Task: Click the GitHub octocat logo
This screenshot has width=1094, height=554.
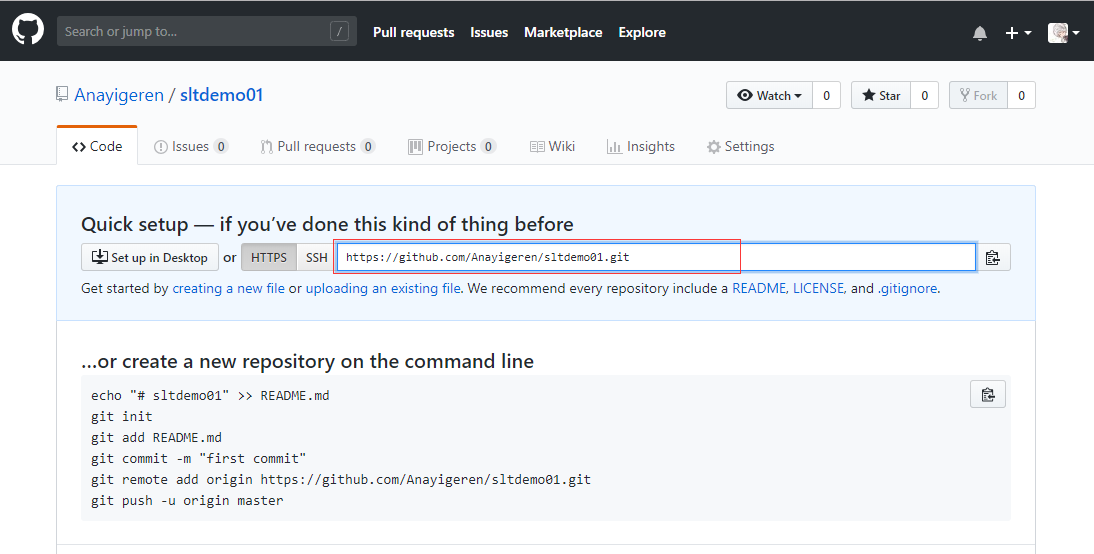Action: point(28,30)
